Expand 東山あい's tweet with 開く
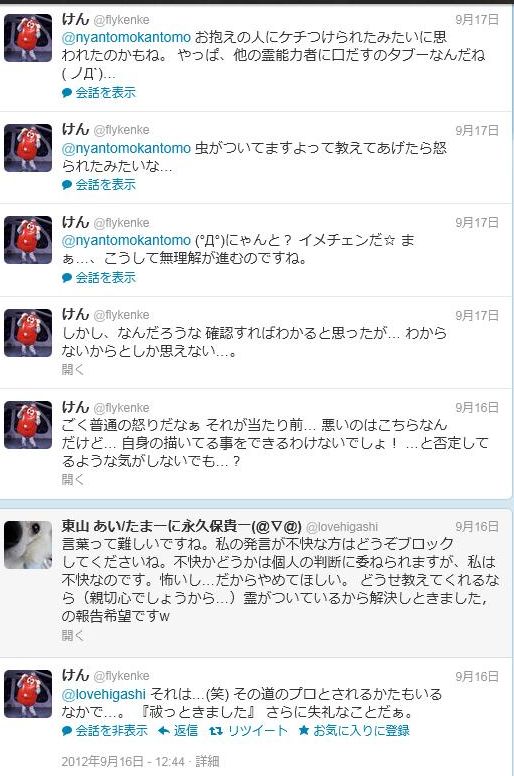514x776 pixels. click(x=73, y=635)
